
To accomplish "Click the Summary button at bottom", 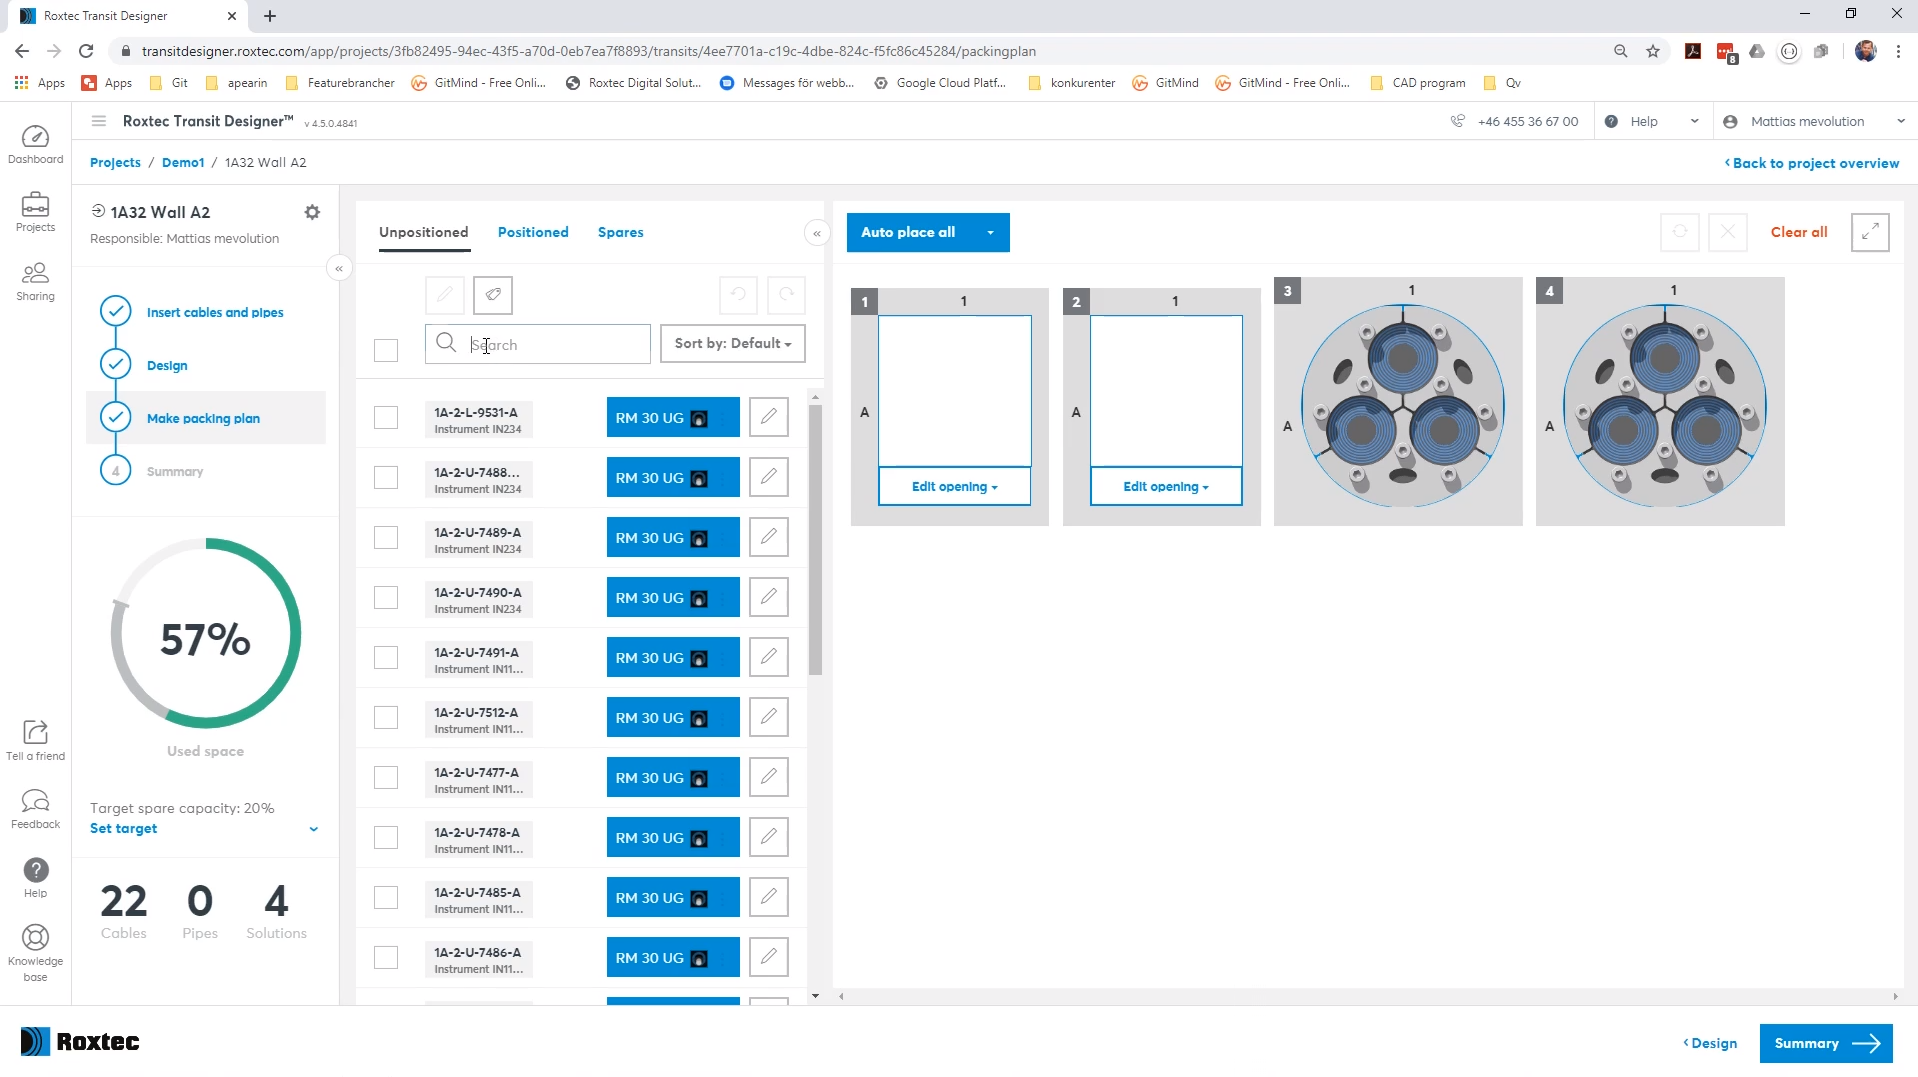I will click(1825, 1043).
